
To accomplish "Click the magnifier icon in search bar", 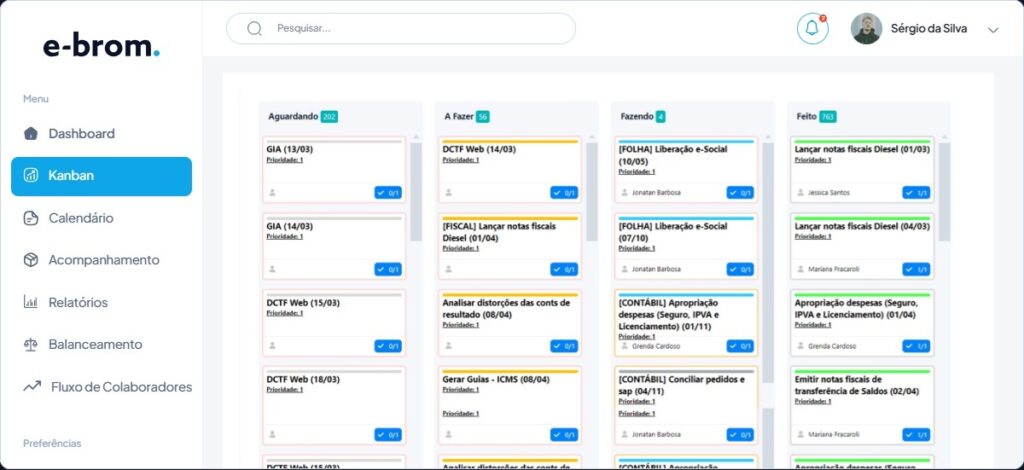I will point(254,29).
